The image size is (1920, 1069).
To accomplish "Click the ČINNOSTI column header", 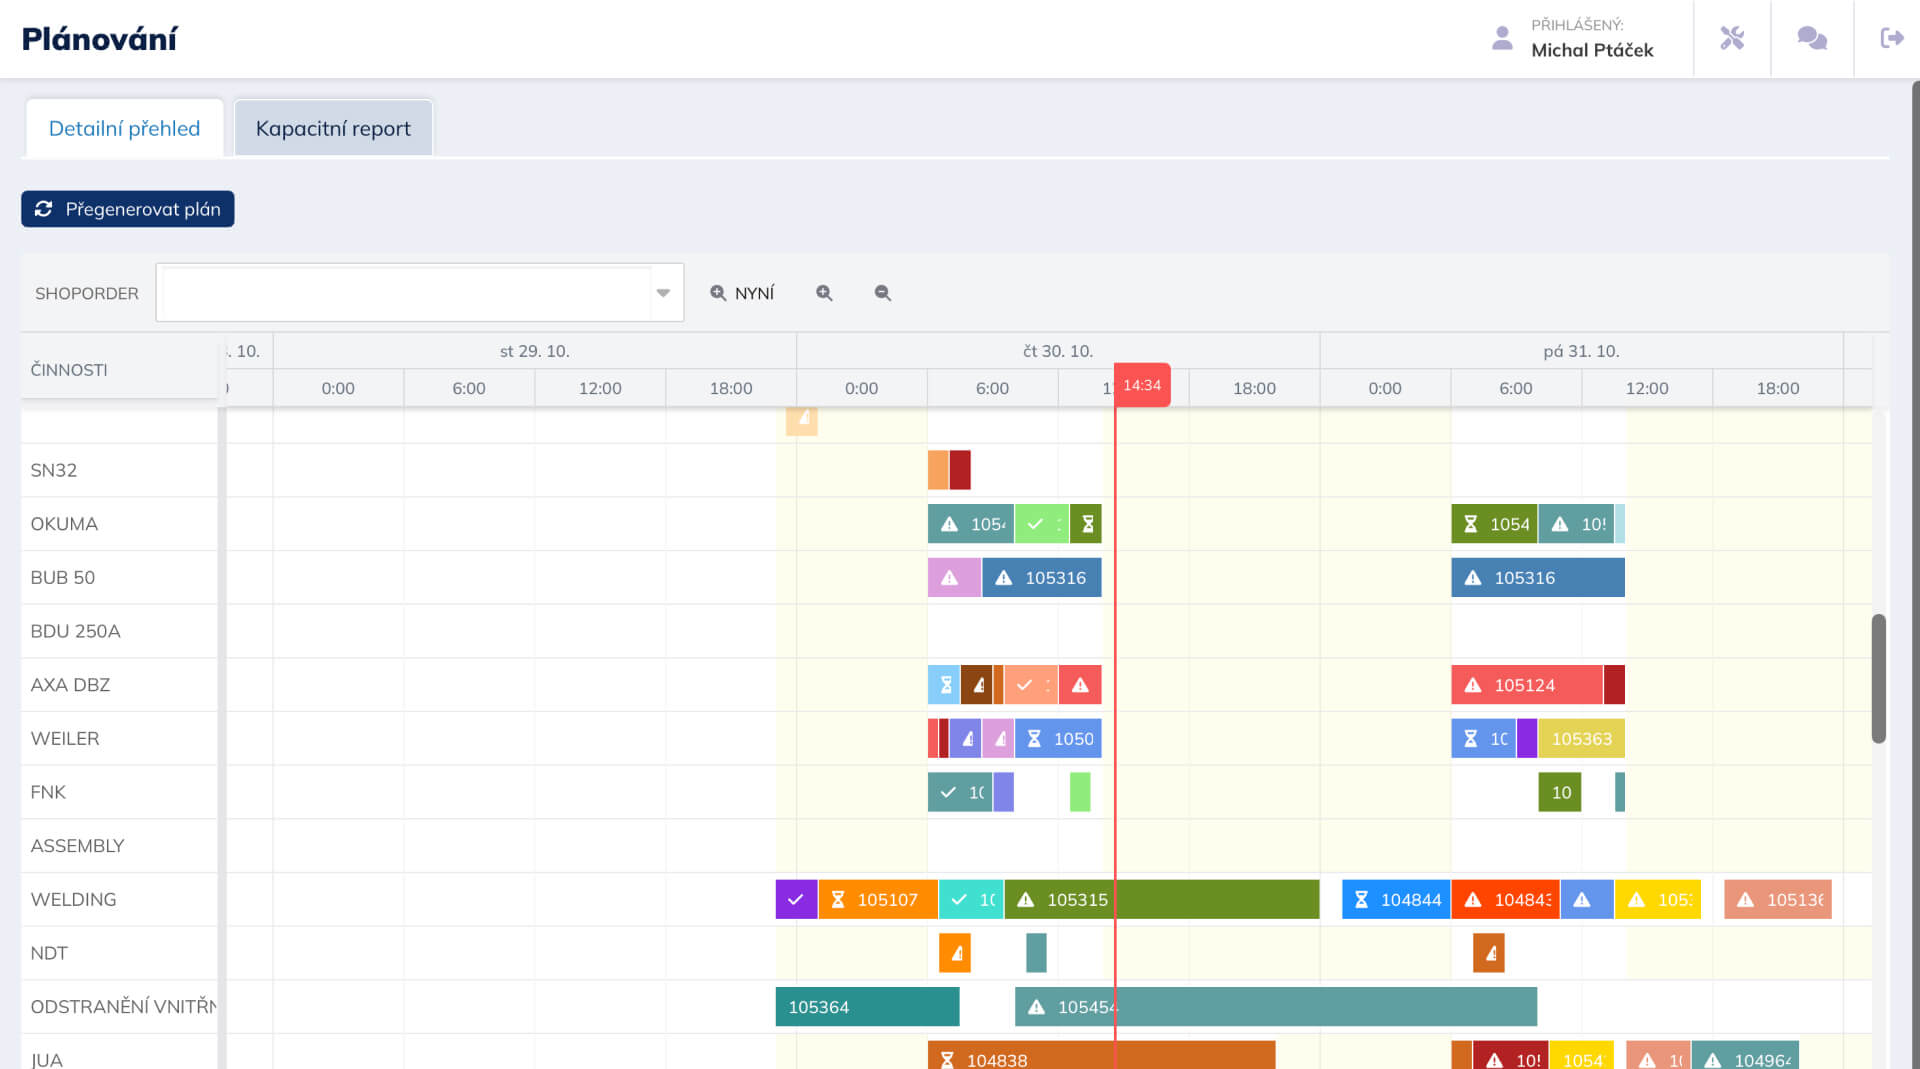I will click(69, 370).
